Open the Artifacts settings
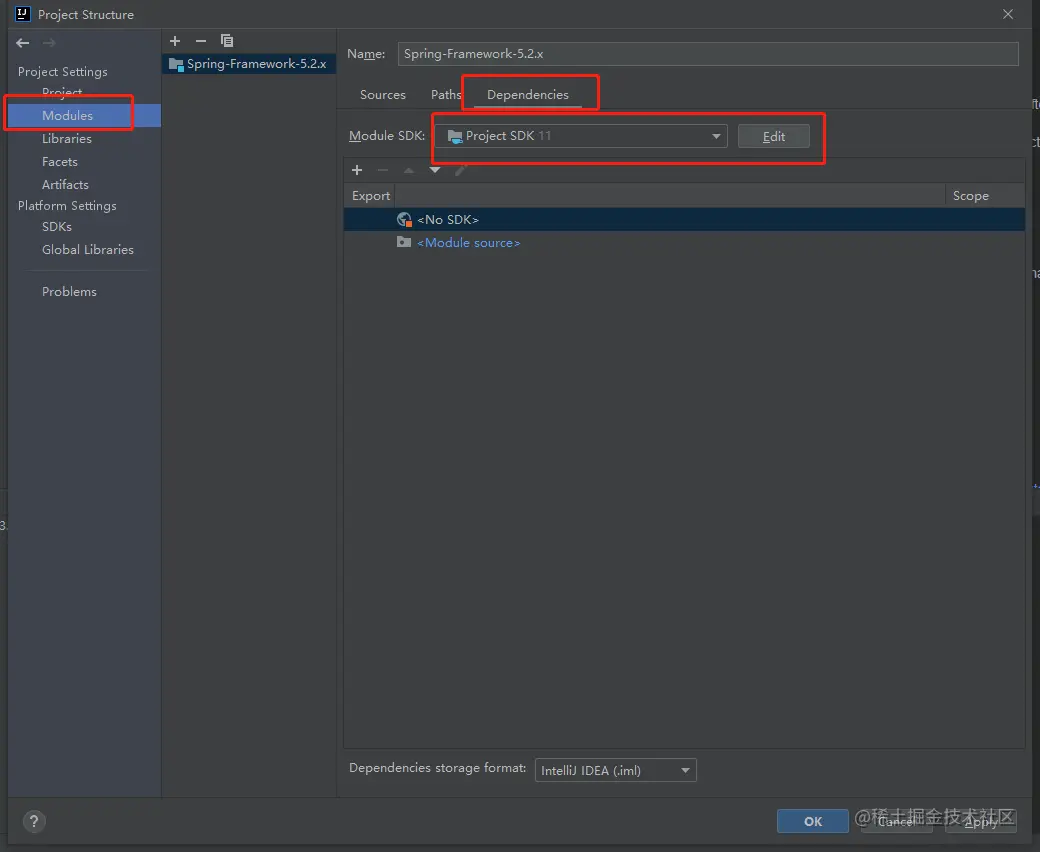The height and width of the screenshot is (852, 1040). click(x=65, y=184)
